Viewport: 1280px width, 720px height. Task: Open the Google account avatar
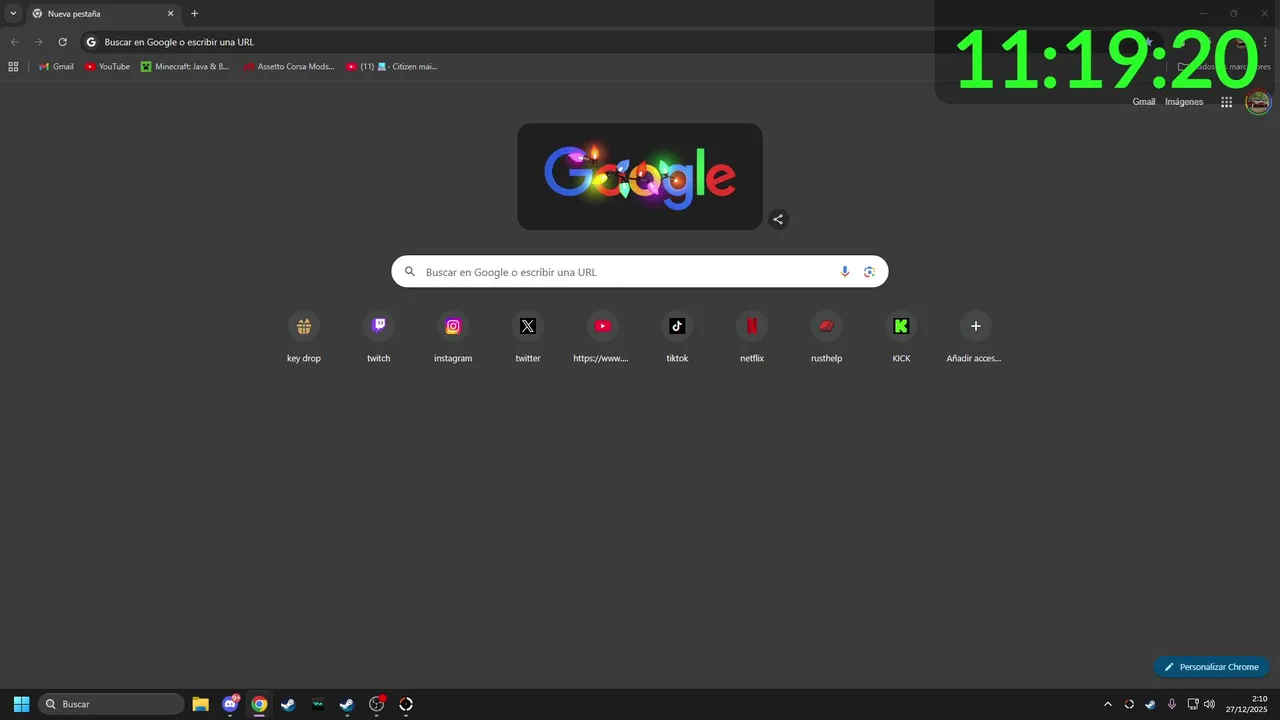coord(1258,102)
